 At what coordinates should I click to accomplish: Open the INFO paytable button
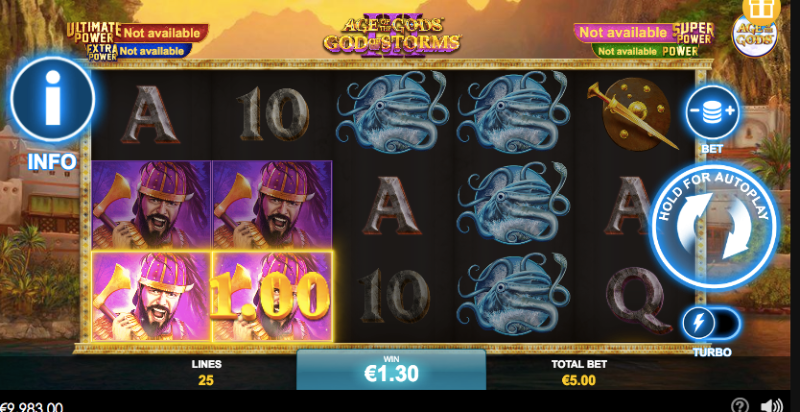tap(53, 99)
